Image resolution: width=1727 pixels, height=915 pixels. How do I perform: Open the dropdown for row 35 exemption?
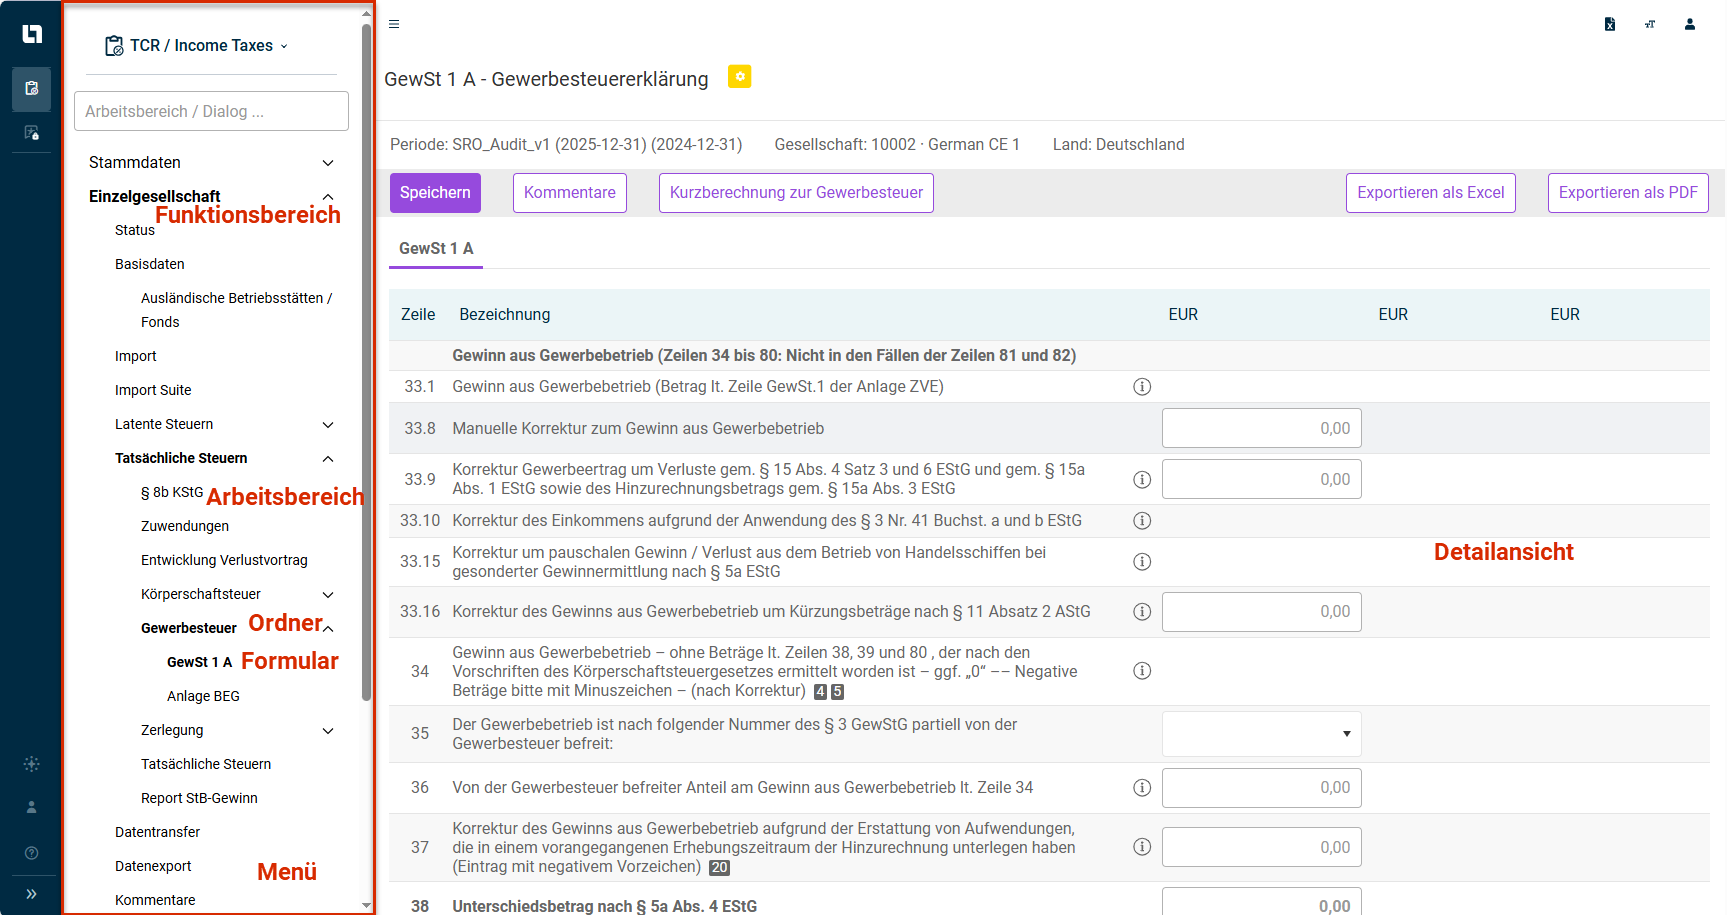pyautogui.click(x=1261, y=734)
